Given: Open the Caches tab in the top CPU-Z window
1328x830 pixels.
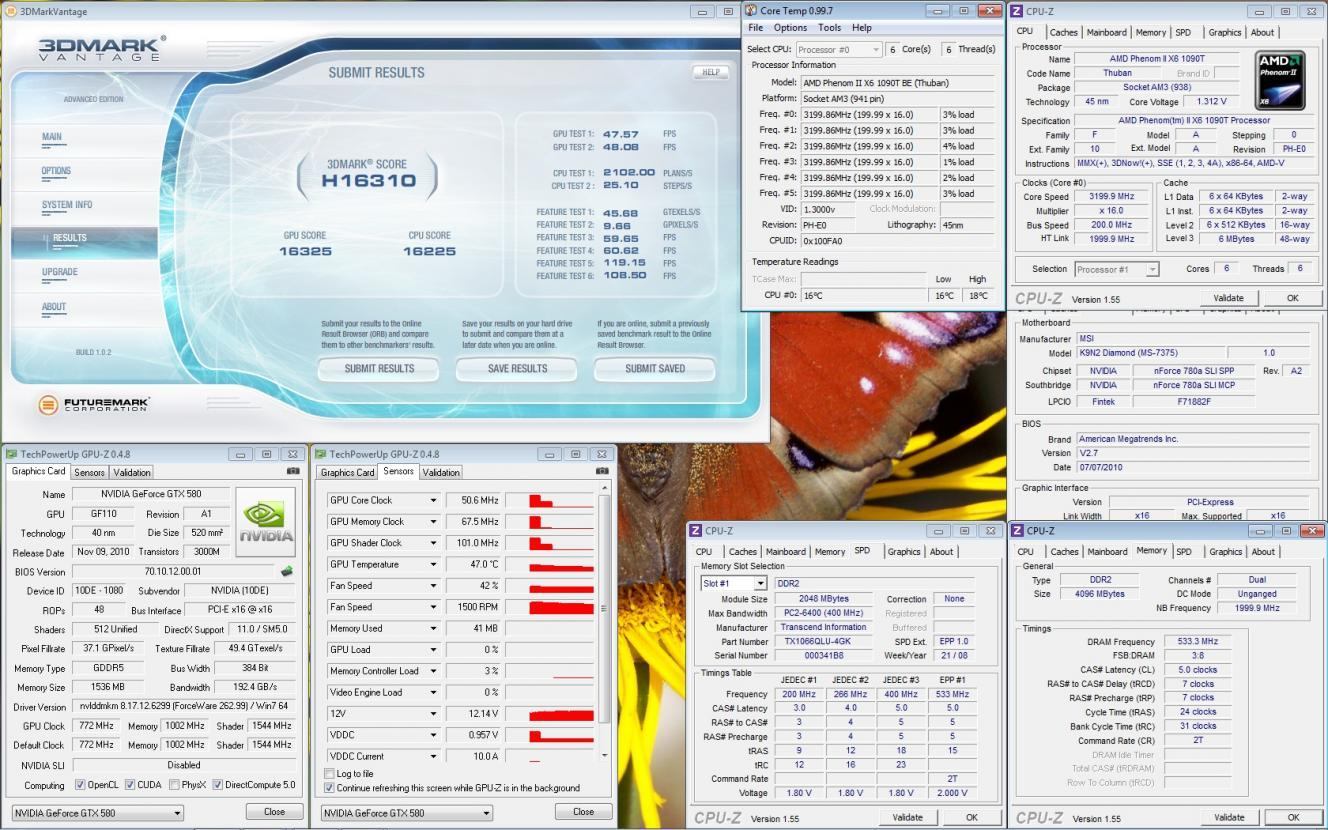Looking at the screenshot, I should (1063, 32).
